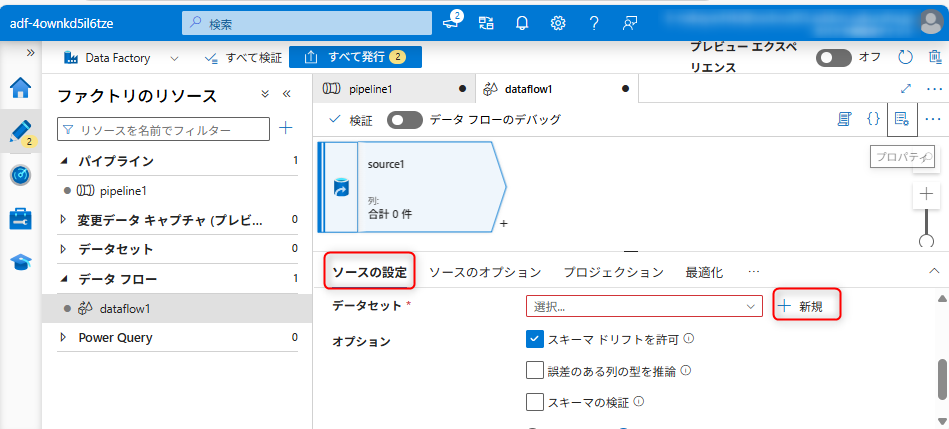Toggle the プレビュー エクスペリエンス switch

pyautogui.click(x=833, y=58)
